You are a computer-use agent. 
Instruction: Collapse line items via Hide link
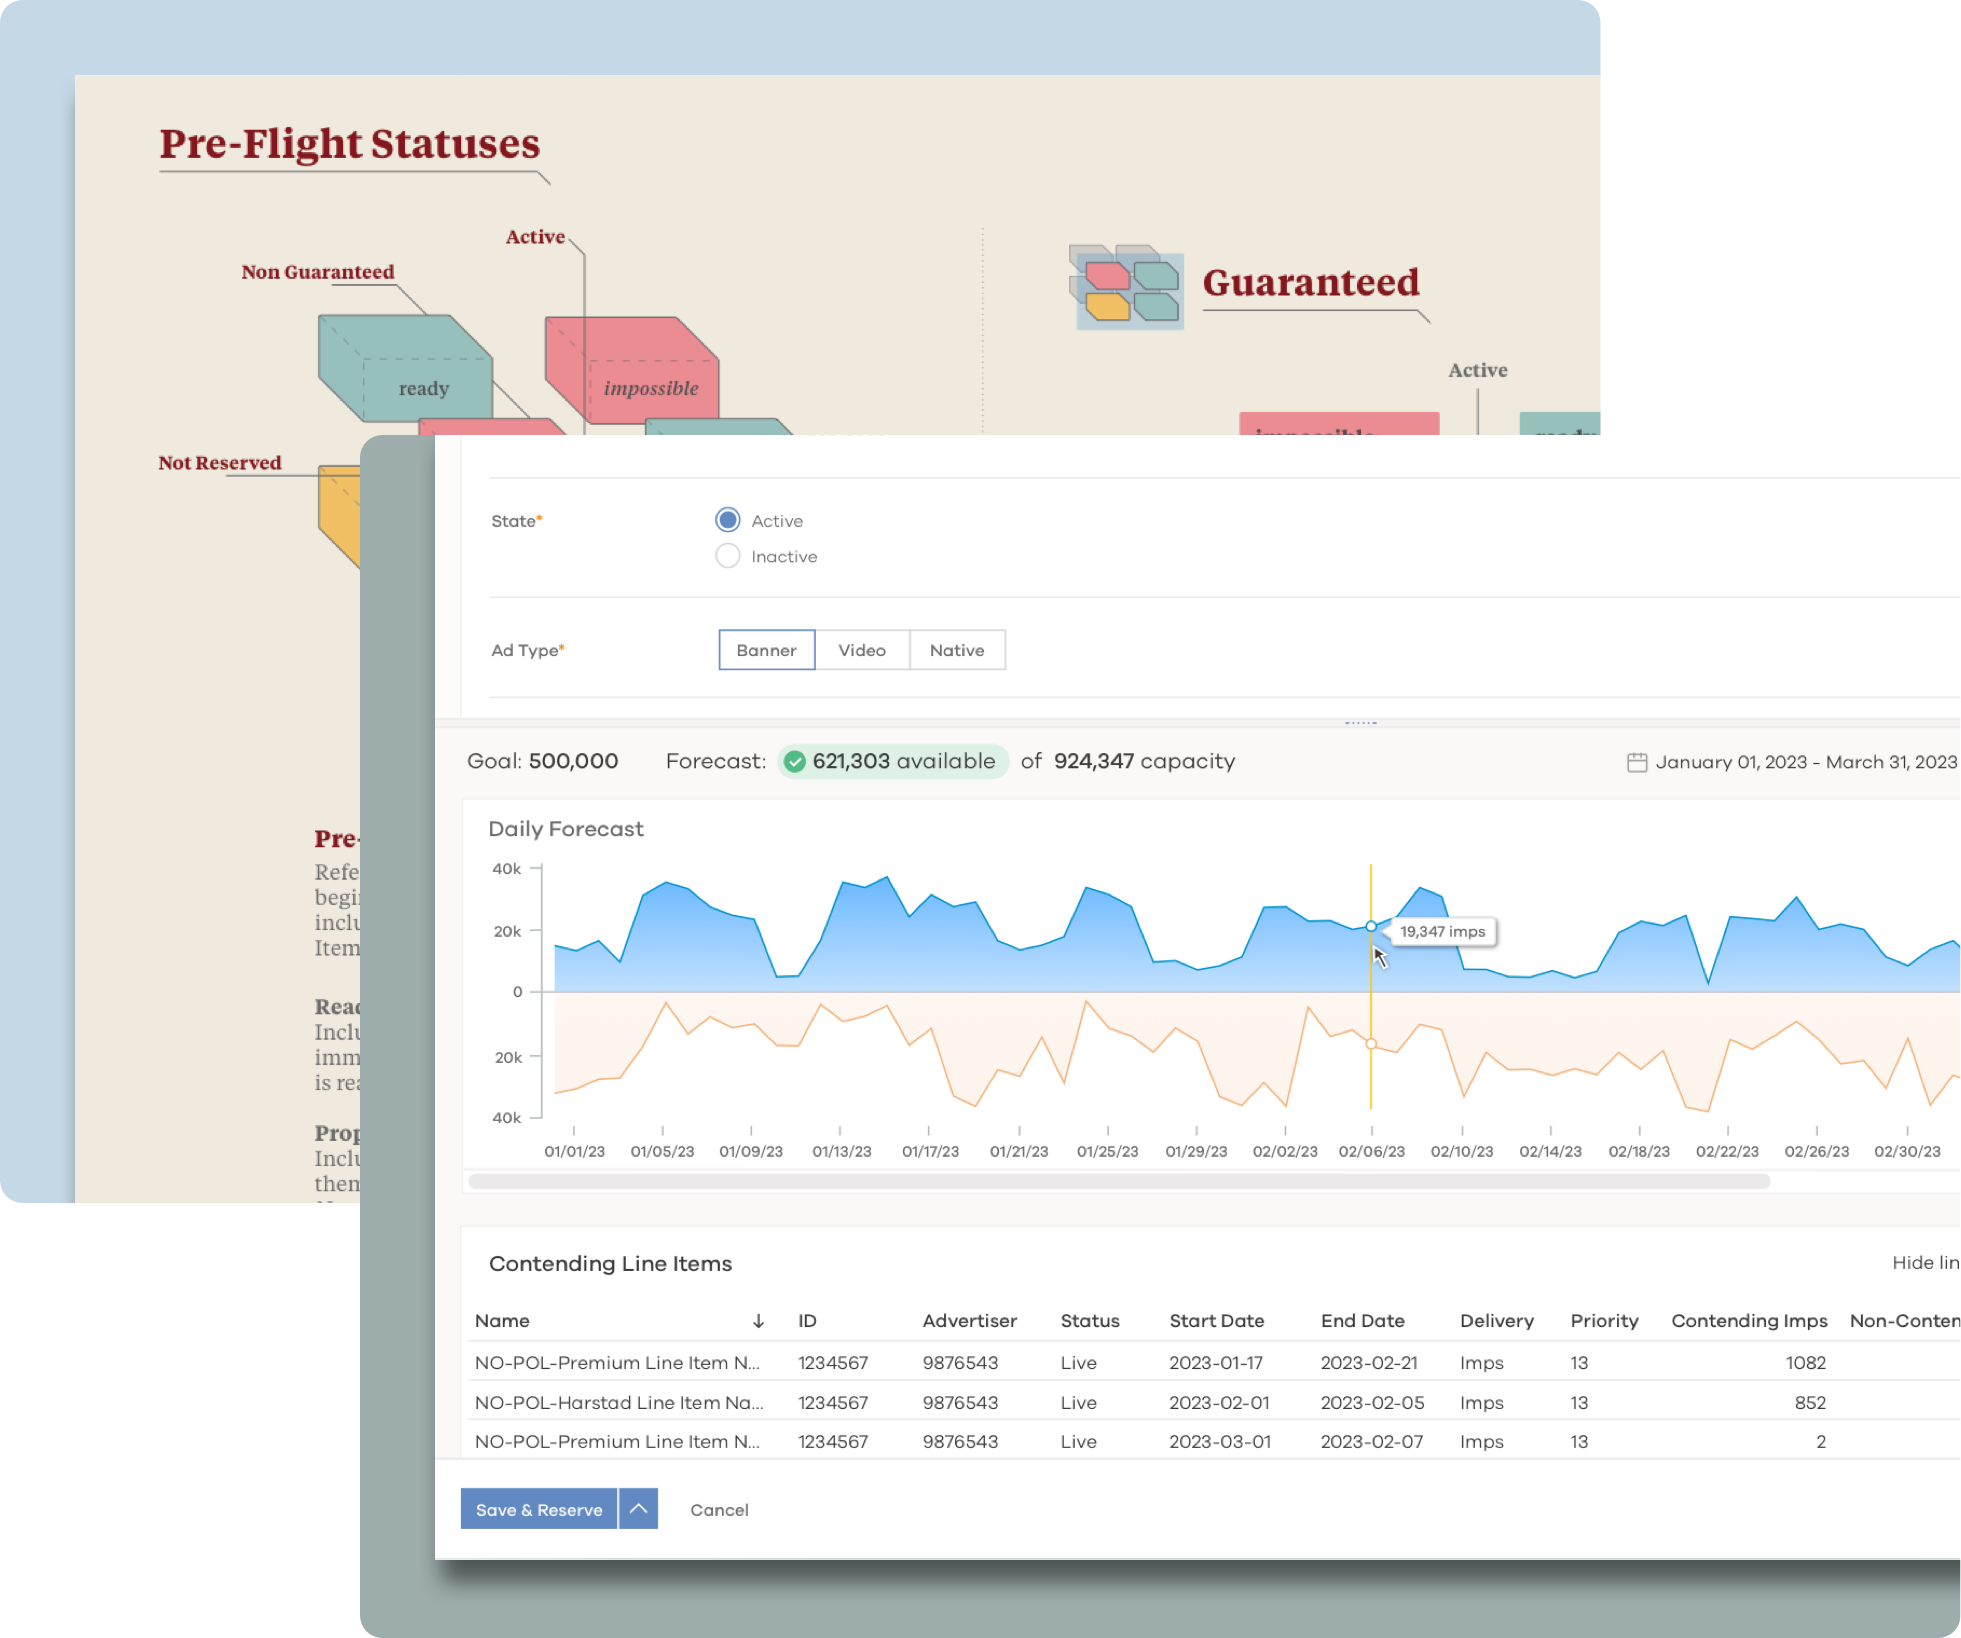(1925, 1263)
